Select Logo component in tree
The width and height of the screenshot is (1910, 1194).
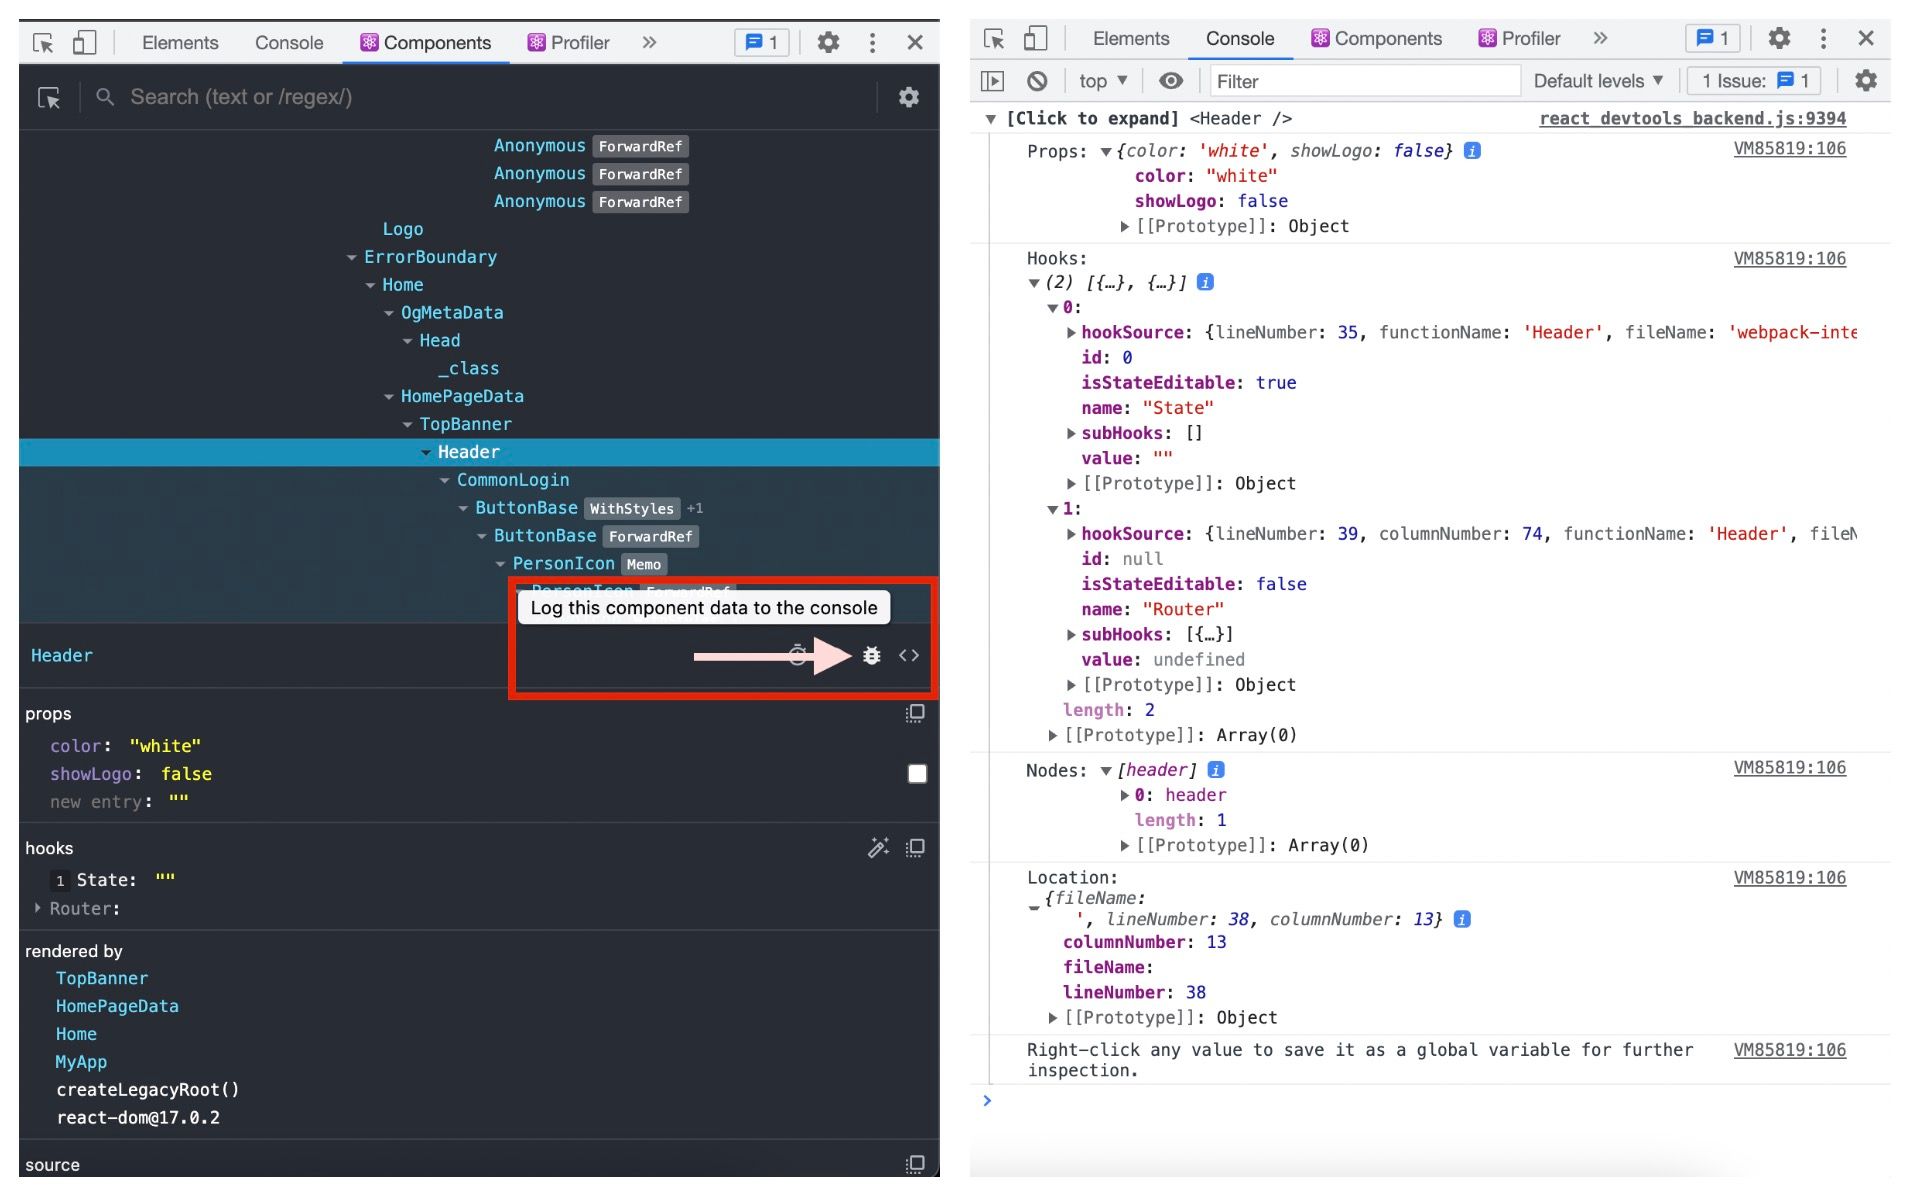tap(403, 230)
